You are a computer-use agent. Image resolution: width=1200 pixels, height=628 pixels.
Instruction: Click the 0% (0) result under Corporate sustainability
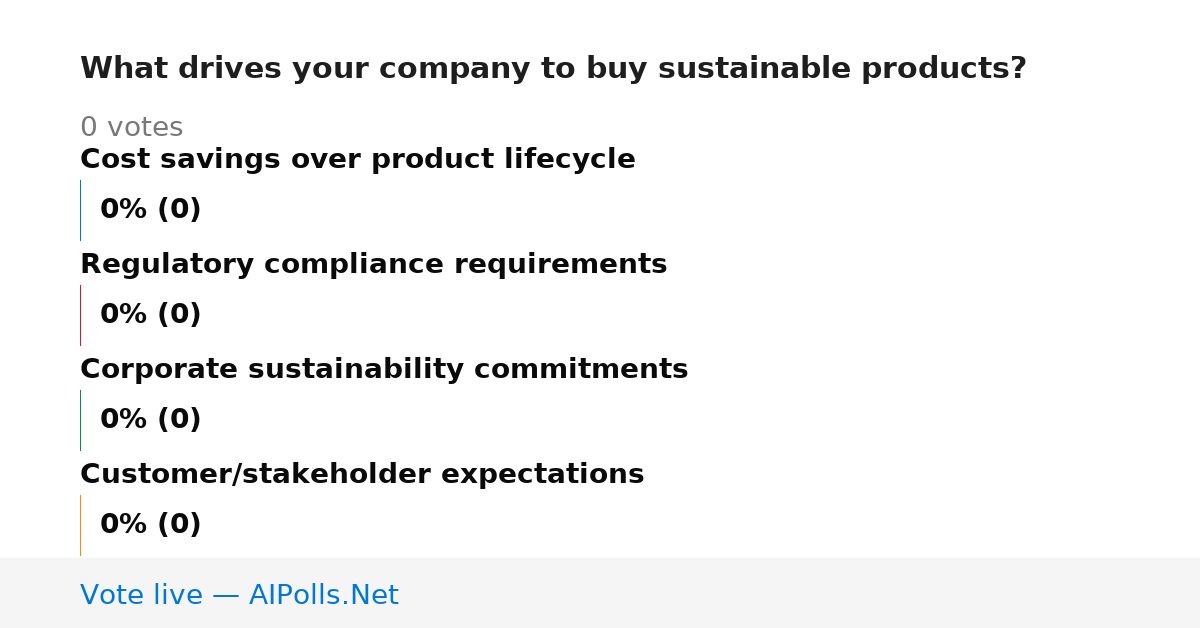pos(151,420)
